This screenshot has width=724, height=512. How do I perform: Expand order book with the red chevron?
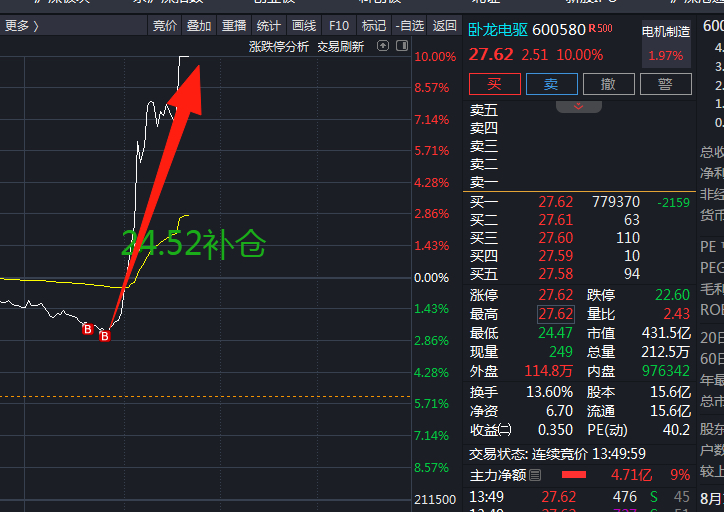579,107
